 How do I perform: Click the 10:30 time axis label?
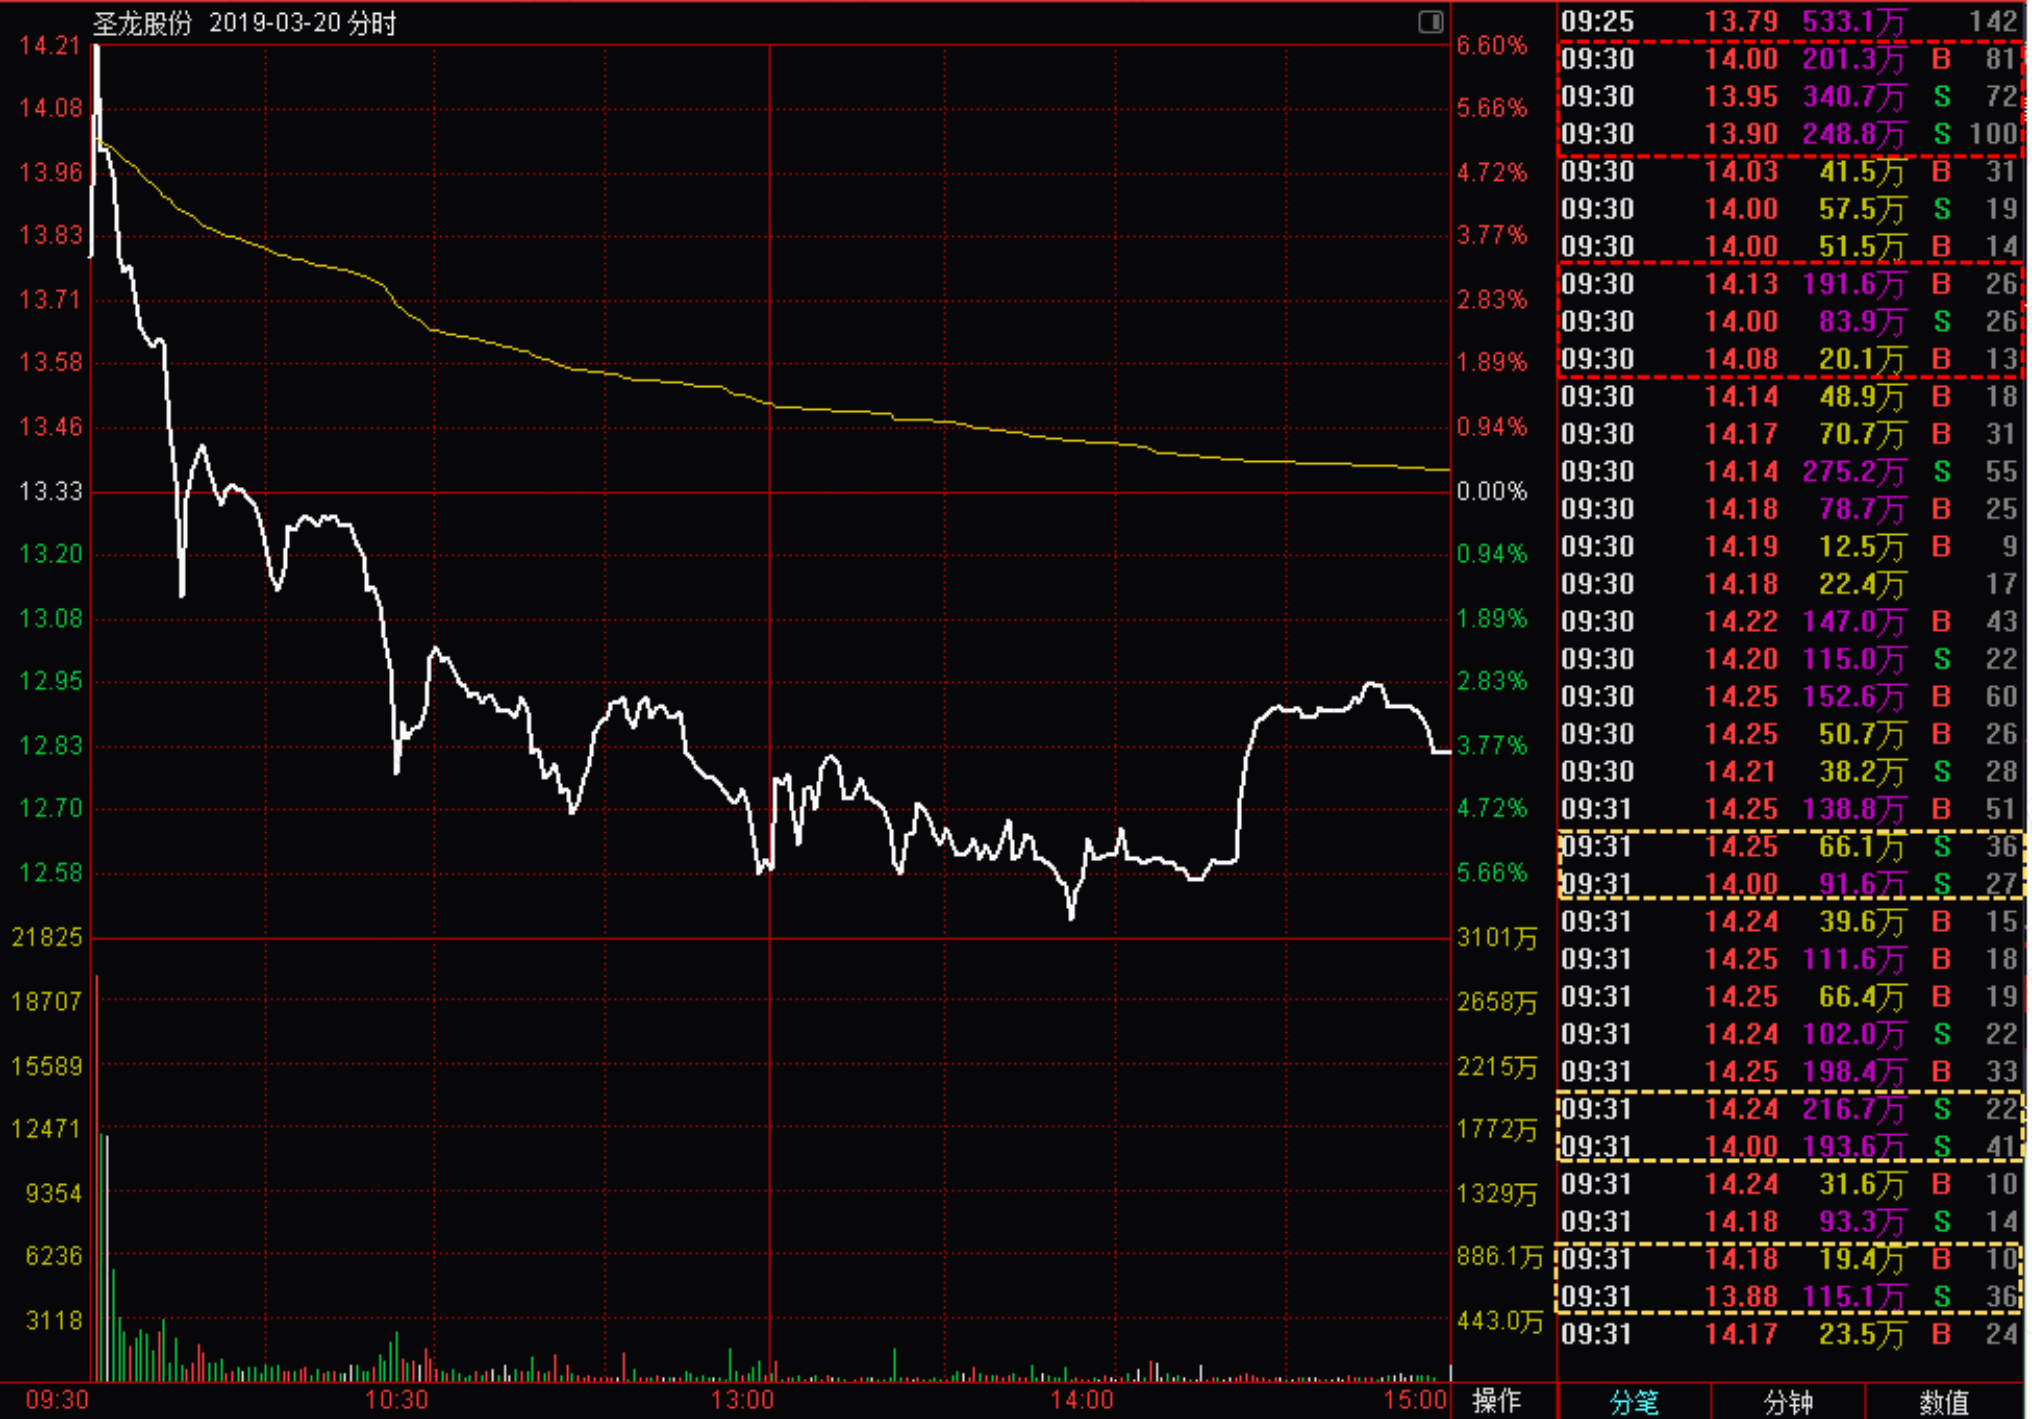coord(396,1399)
